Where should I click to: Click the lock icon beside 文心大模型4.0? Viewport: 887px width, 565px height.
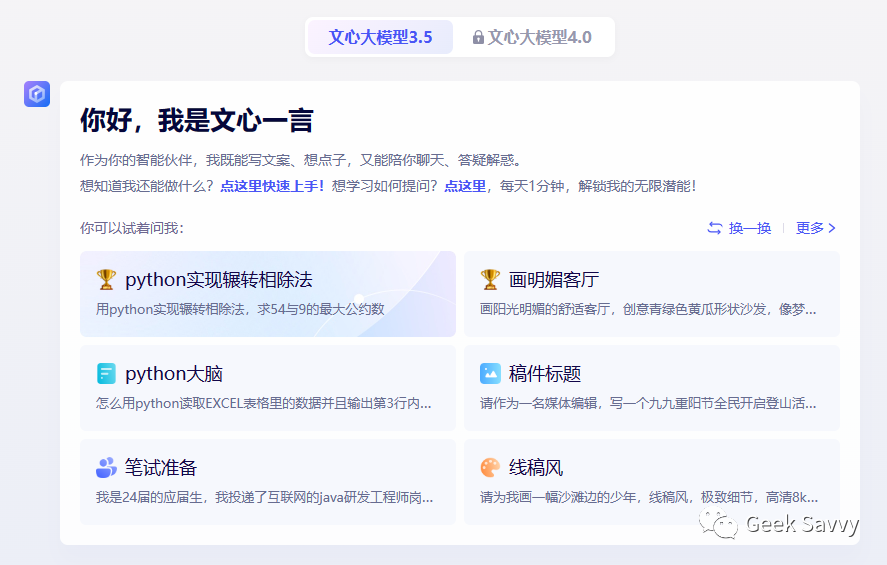[x=478, y=38]
